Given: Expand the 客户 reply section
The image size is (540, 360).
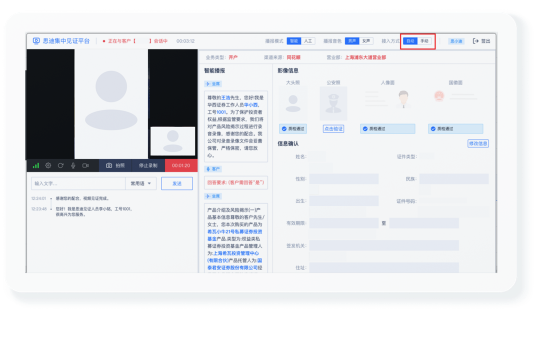Looking at the screenshot, I should [x=213, y=169].
